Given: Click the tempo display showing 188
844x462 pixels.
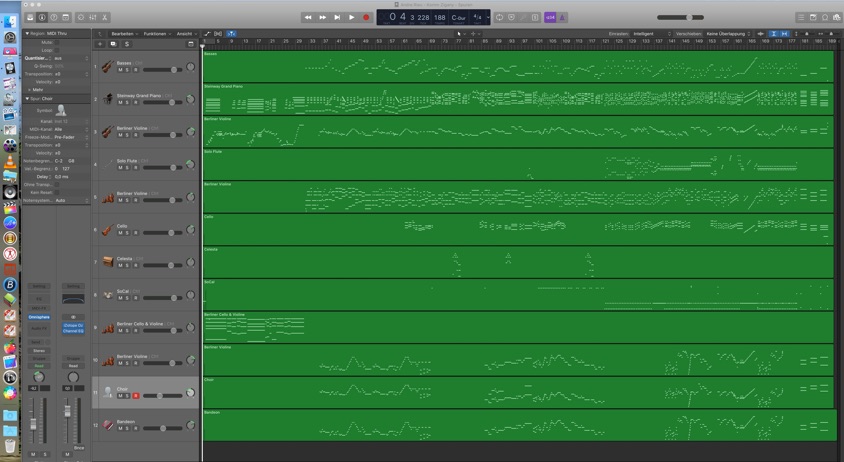Looking at the screenshot, I should tap(440, 17).
